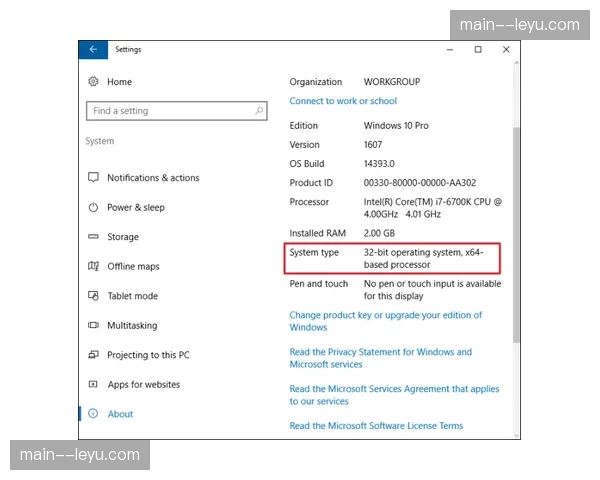The height and width of the screenshot is (480, 600).
Task: Click the search magnifier in Find a setting
Action: (259, 111)
